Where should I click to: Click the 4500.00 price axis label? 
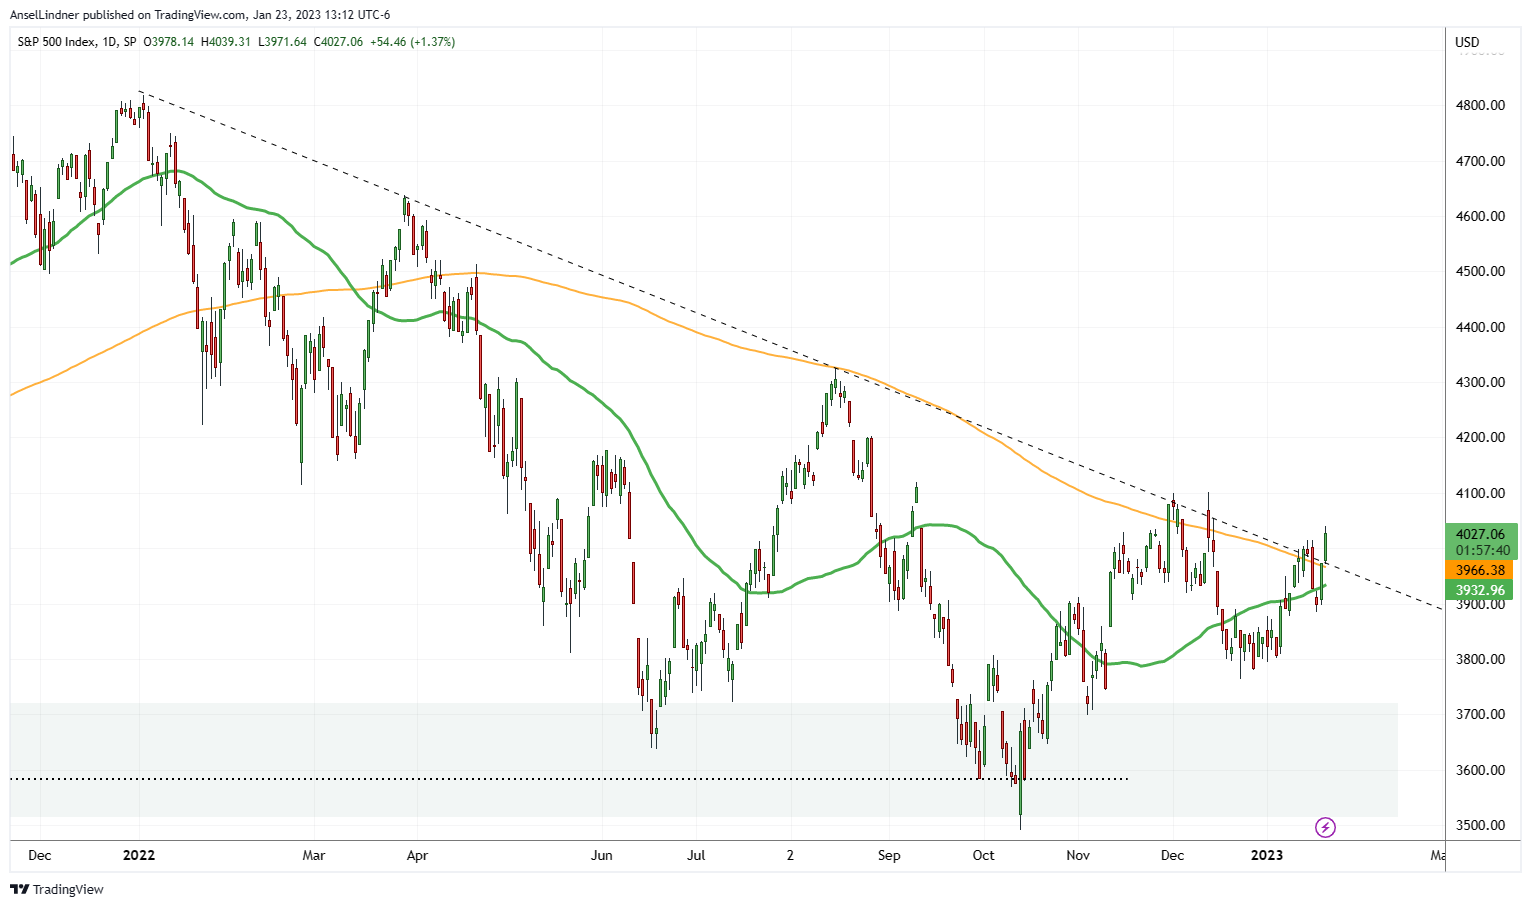click(1480, 271)
